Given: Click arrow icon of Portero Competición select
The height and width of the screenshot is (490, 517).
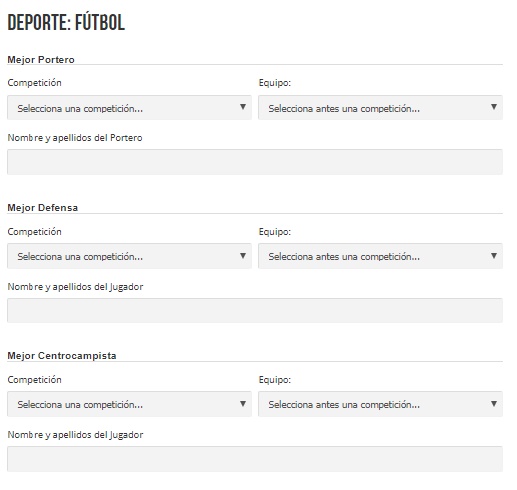Looking at the screenshot, I should pyautogui.click(x=243, y=107).
